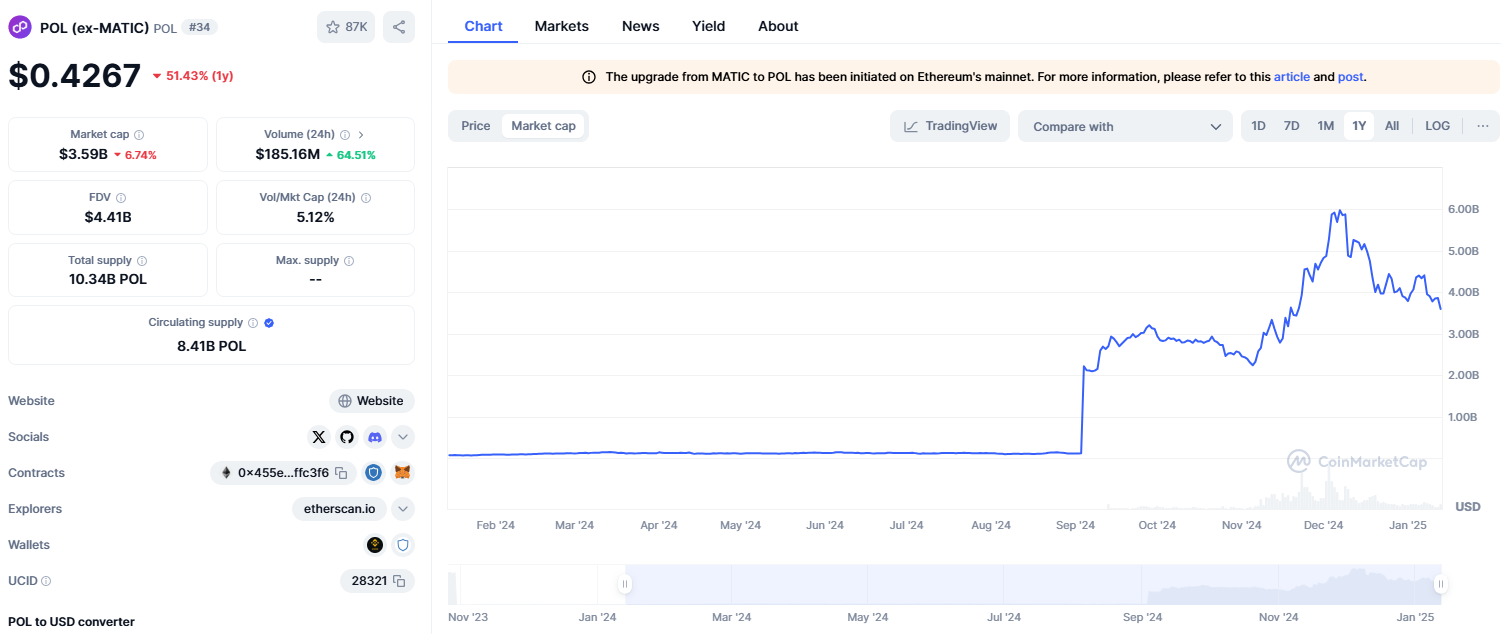Open the Markets tab
The image size is (1501, 634).
[562, 26]
